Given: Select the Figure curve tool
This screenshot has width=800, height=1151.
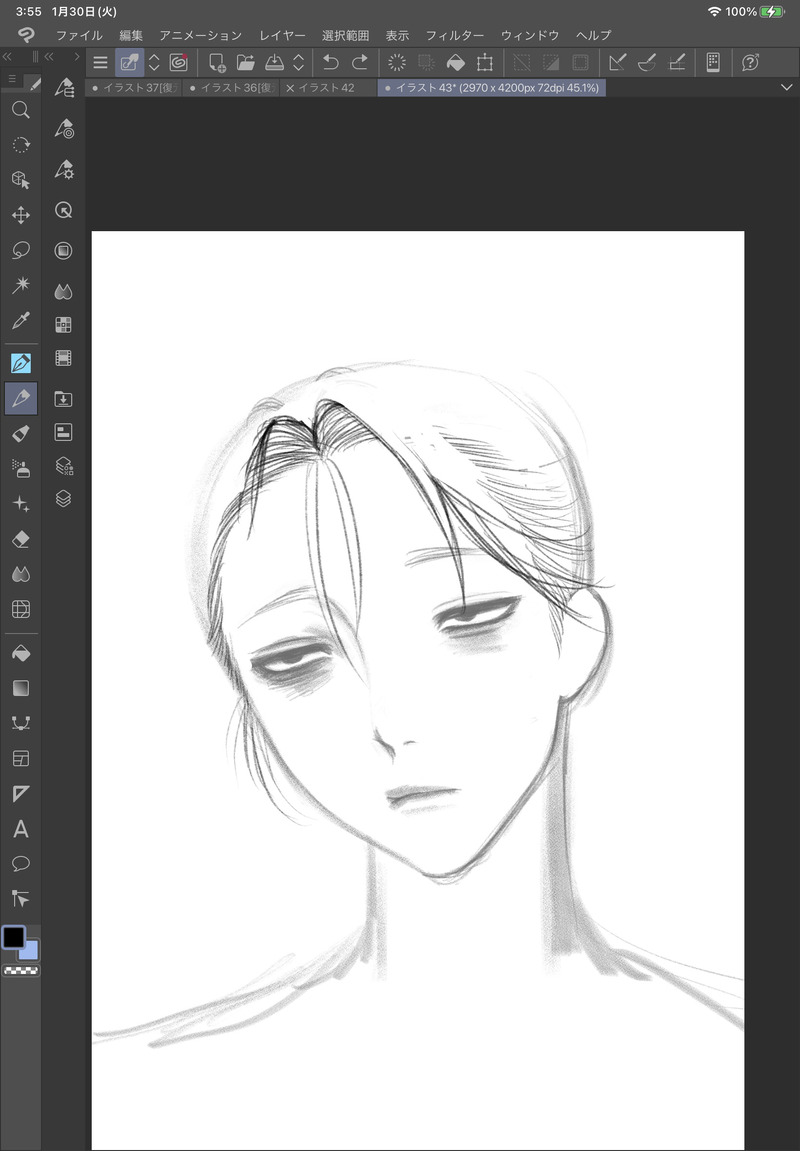Looking at the screenshot, I should (x=21, y=723).
